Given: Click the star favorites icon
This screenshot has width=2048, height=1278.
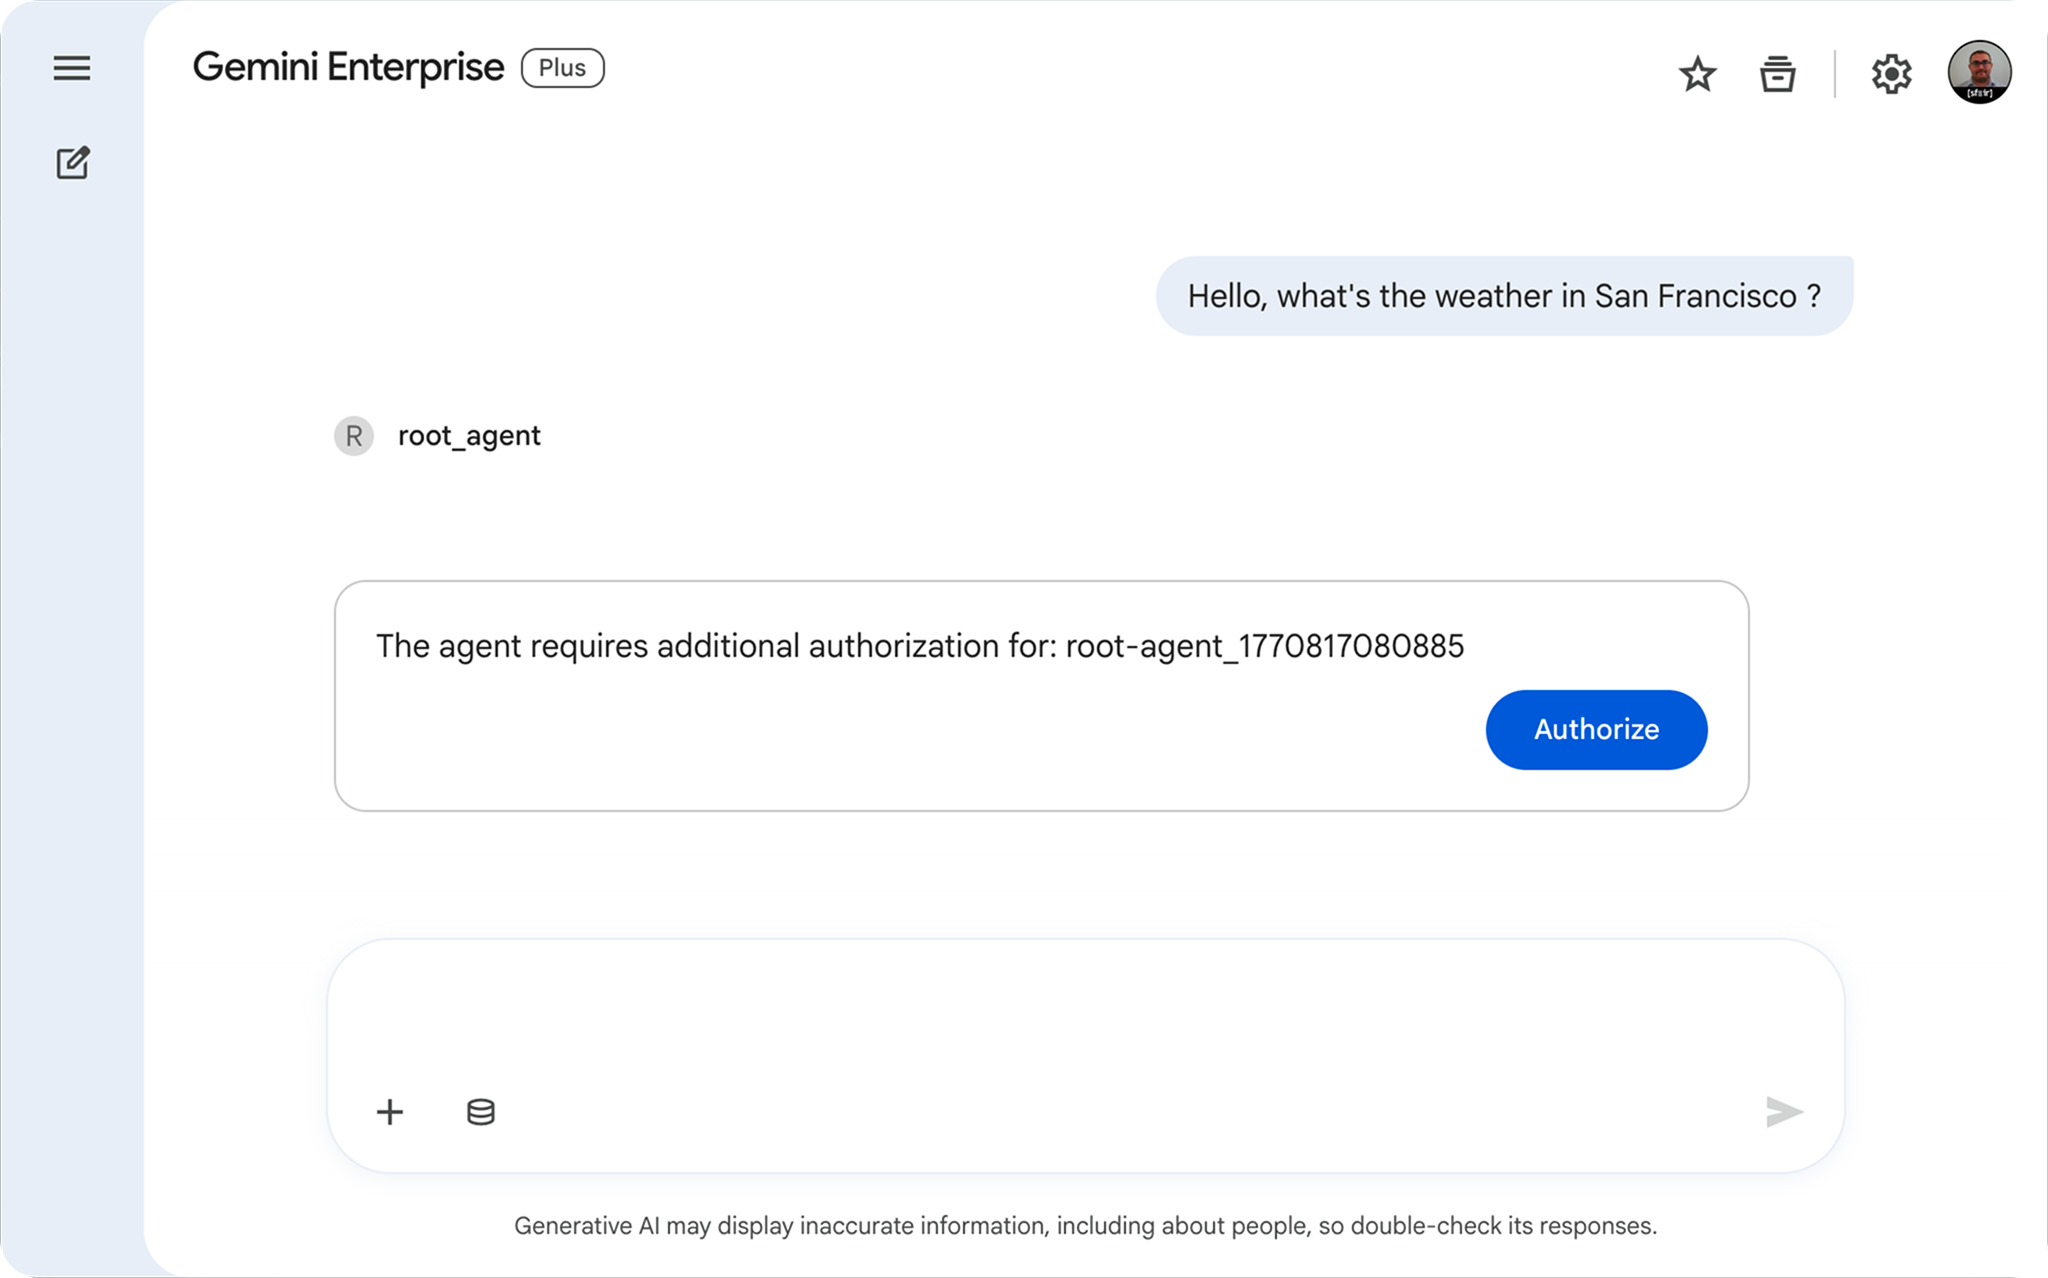Looking at the screenshot, I should [1697, 74].
